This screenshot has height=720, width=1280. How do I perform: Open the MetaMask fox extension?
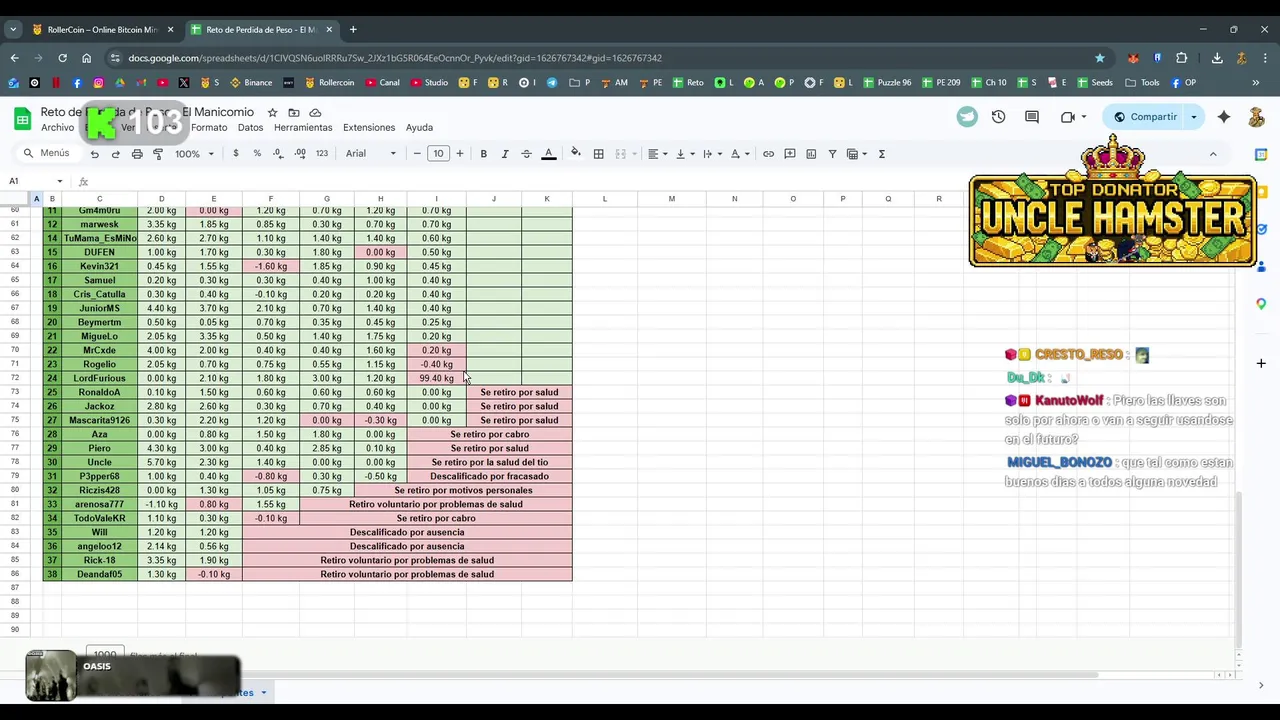click(x=1132, y=58)
